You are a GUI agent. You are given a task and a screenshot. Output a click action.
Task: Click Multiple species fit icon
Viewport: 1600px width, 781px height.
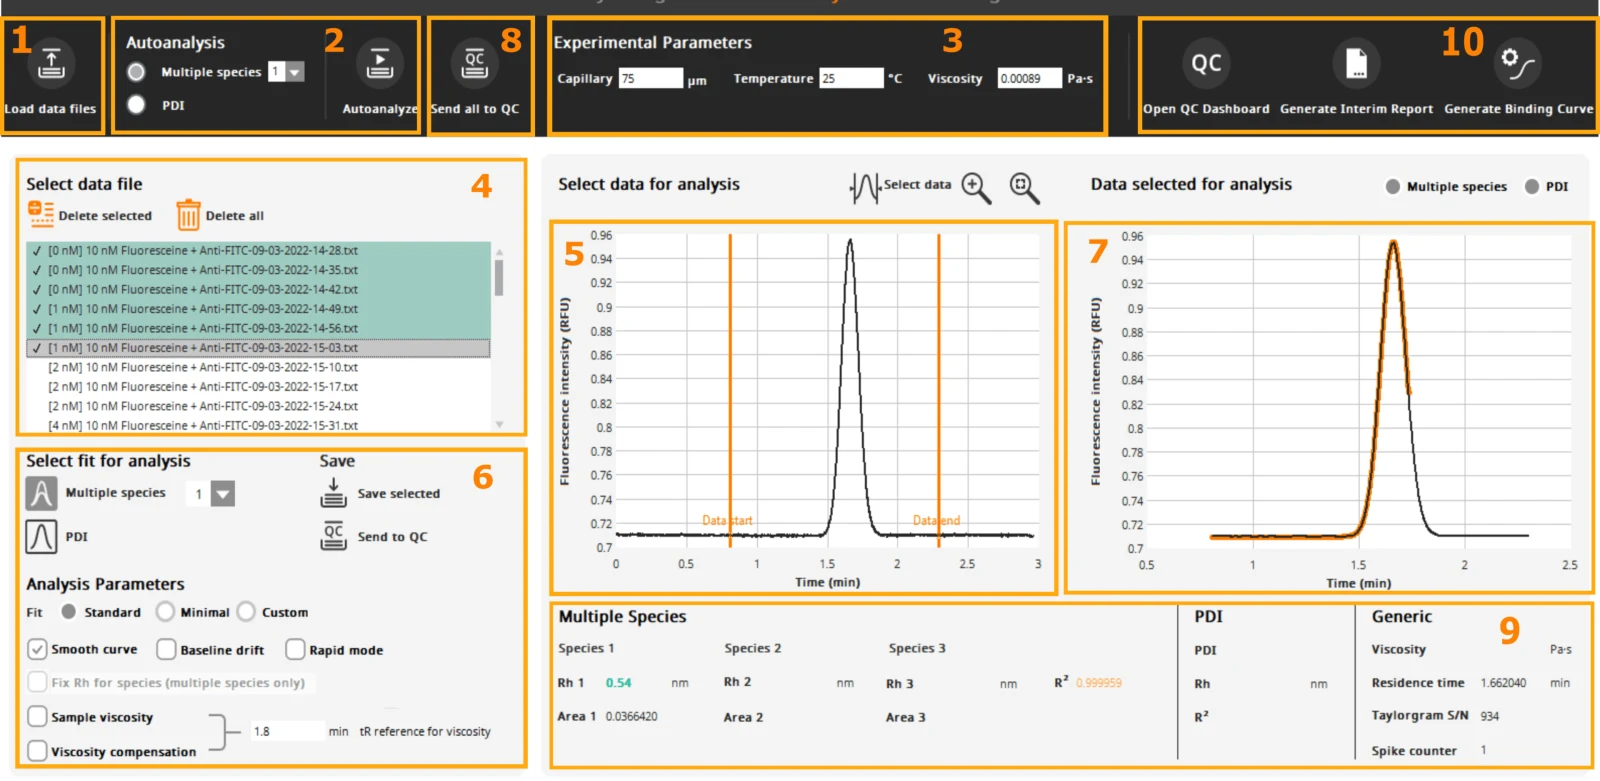[x=41, y=493]
